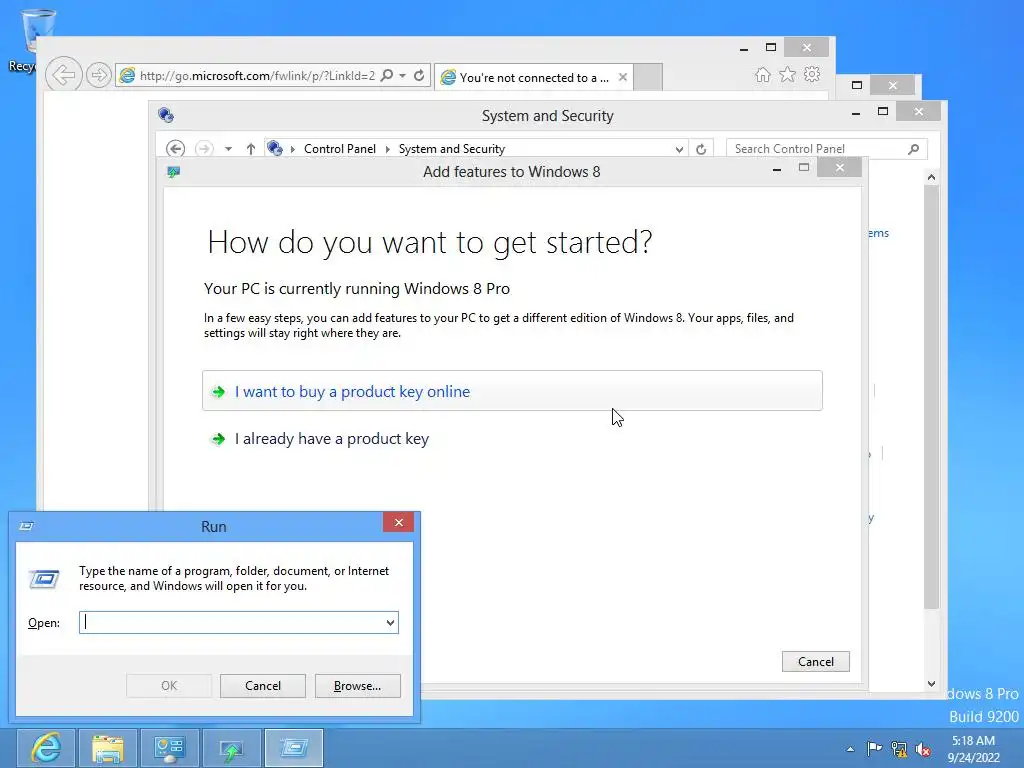This screenshot has height=768, width=1024.
Task: Open Favorites star in Internet Explorer
Action: tap(788, 74)
